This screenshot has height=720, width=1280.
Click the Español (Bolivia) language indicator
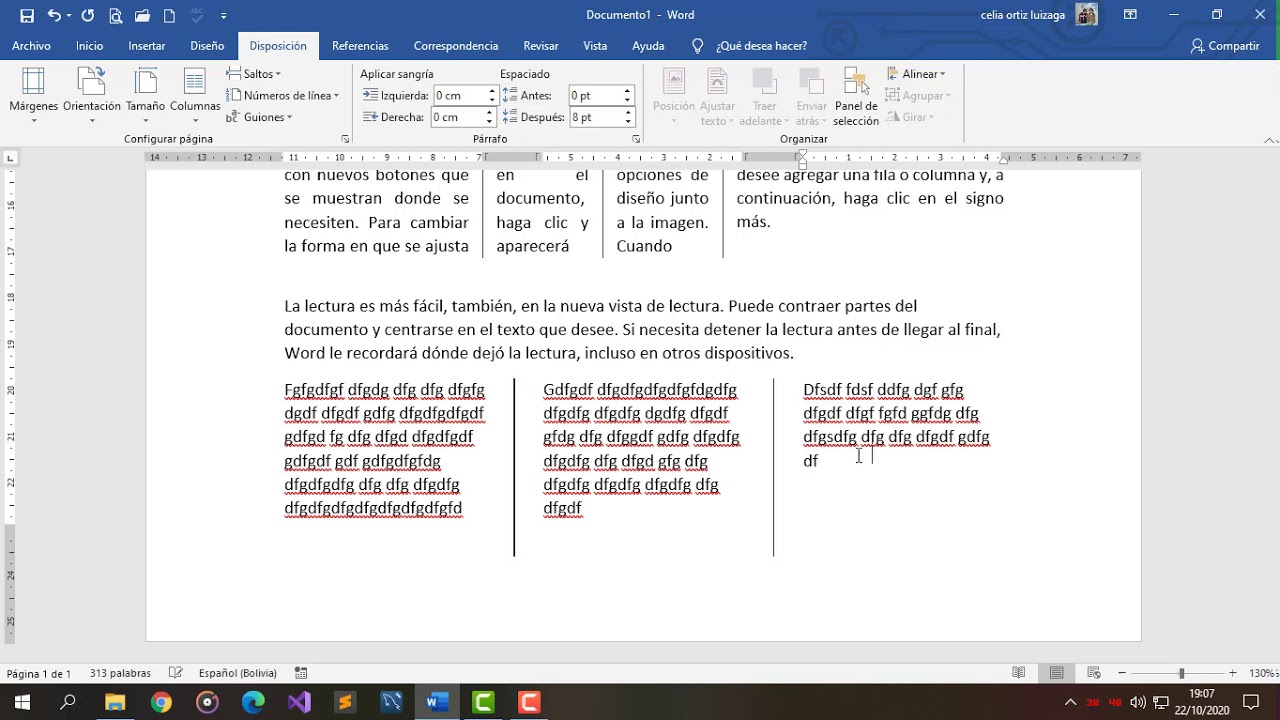click(x=237, y=674)
